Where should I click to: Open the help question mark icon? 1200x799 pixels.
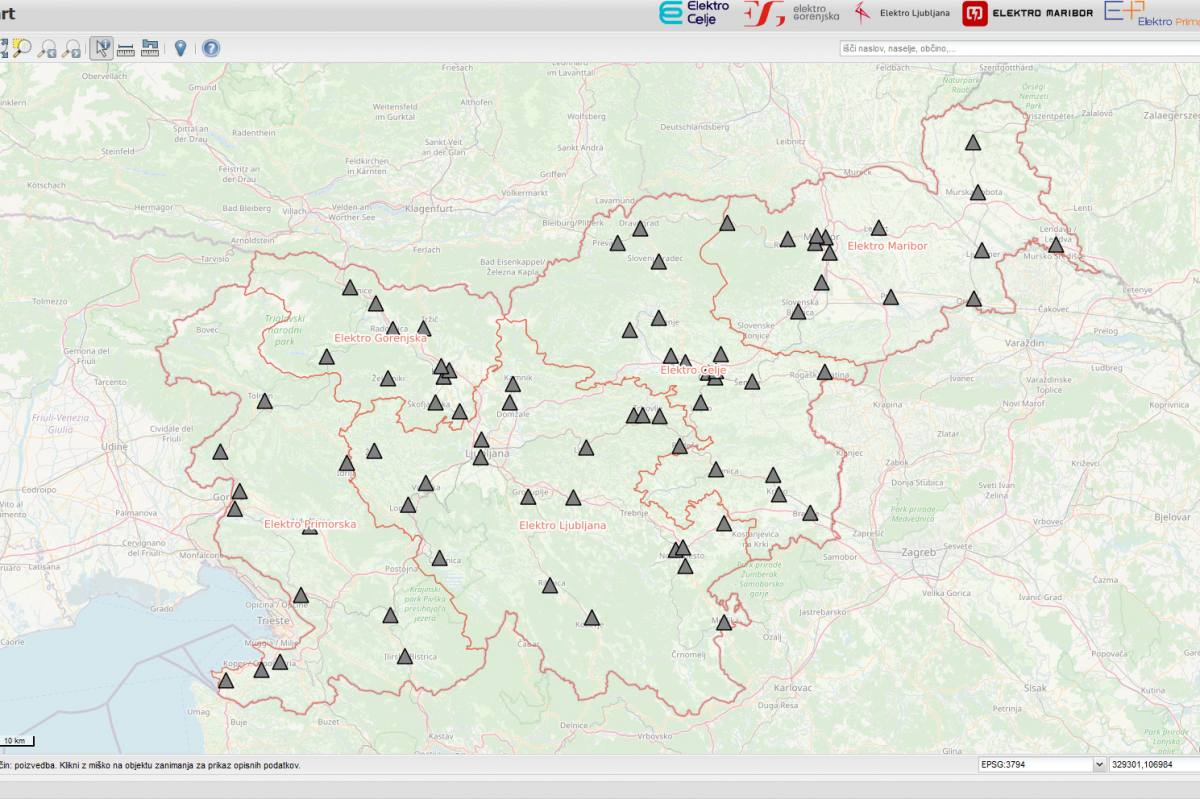[x=211, y=48]
